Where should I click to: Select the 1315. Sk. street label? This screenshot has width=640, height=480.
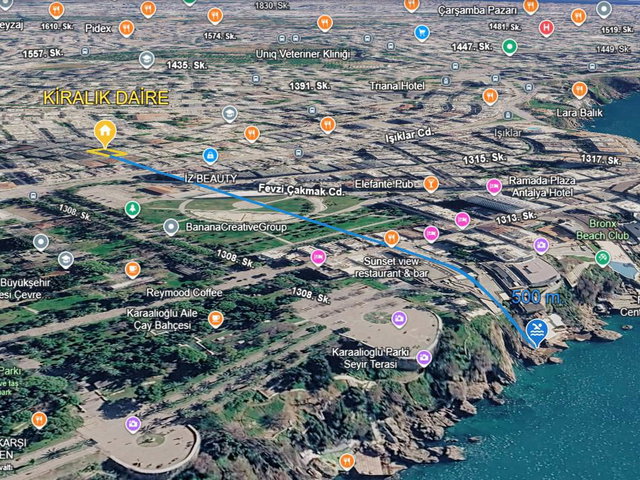[484, 158]
